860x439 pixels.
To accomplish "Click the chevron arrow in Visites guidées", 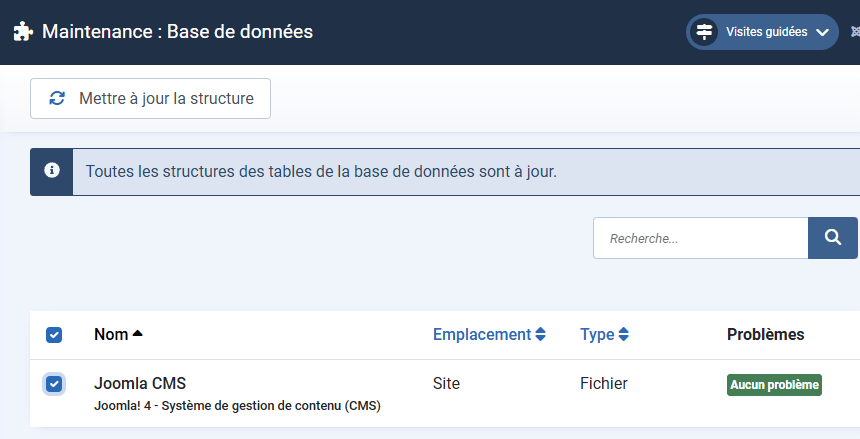I will [822, 32].
